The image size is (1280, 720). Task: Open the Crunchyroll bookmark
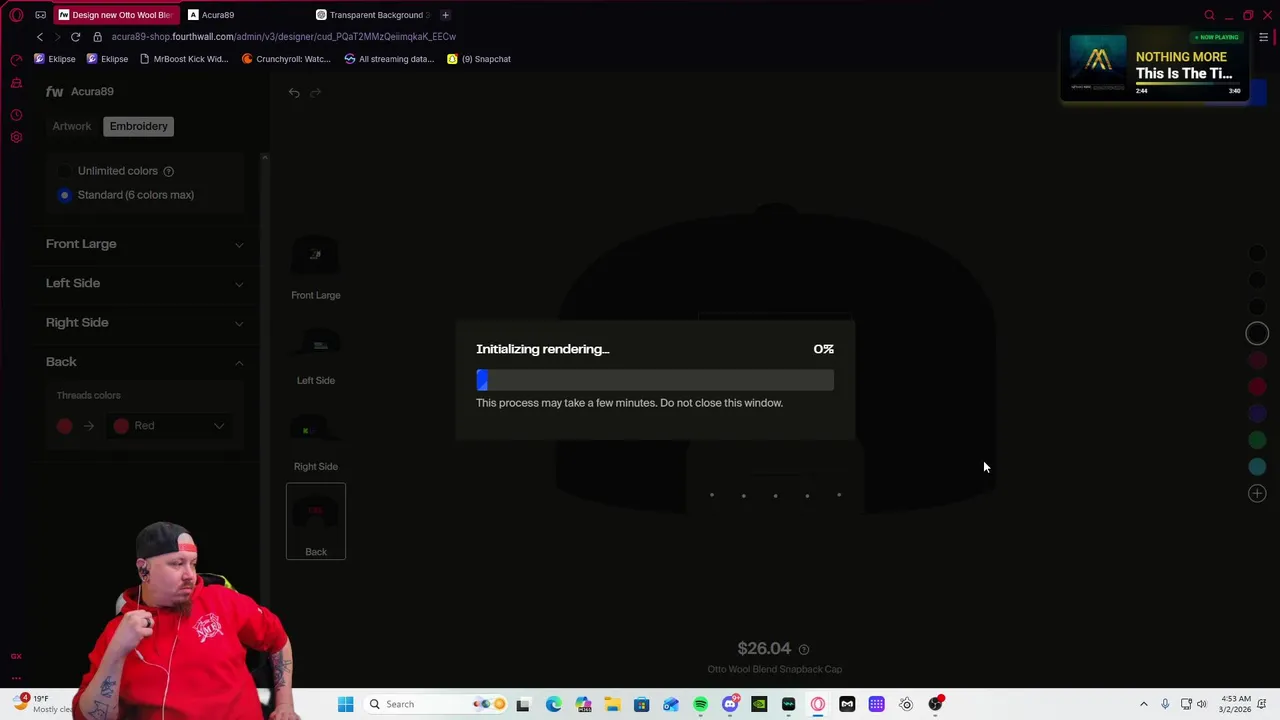tap(286, 59)
